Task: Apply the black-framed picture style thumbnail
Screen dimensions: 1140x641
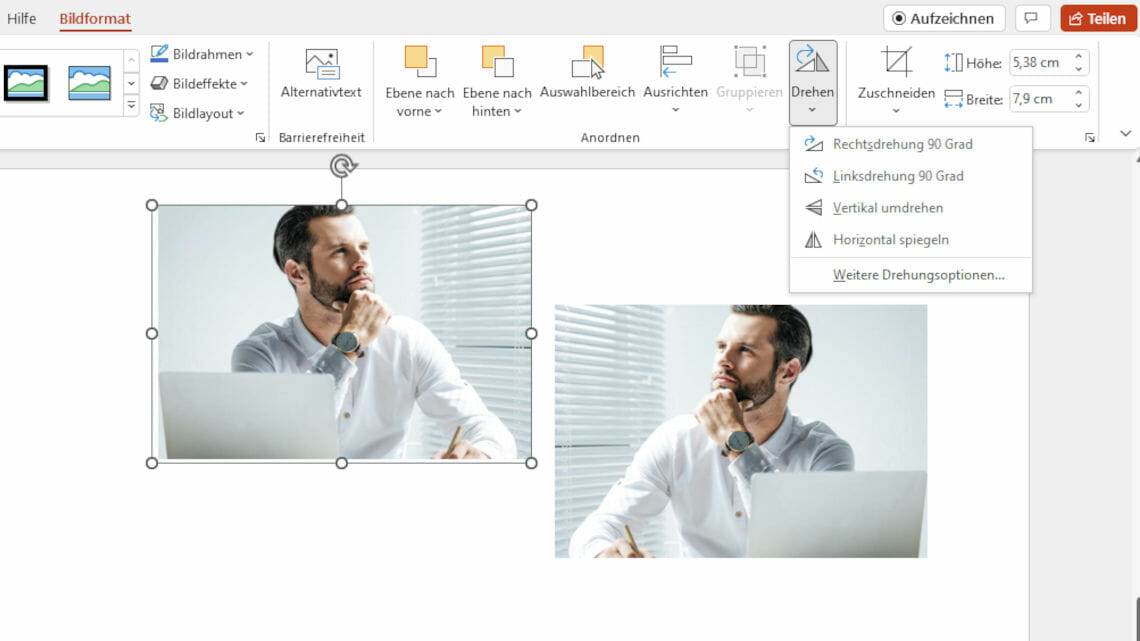Action: 26,83
